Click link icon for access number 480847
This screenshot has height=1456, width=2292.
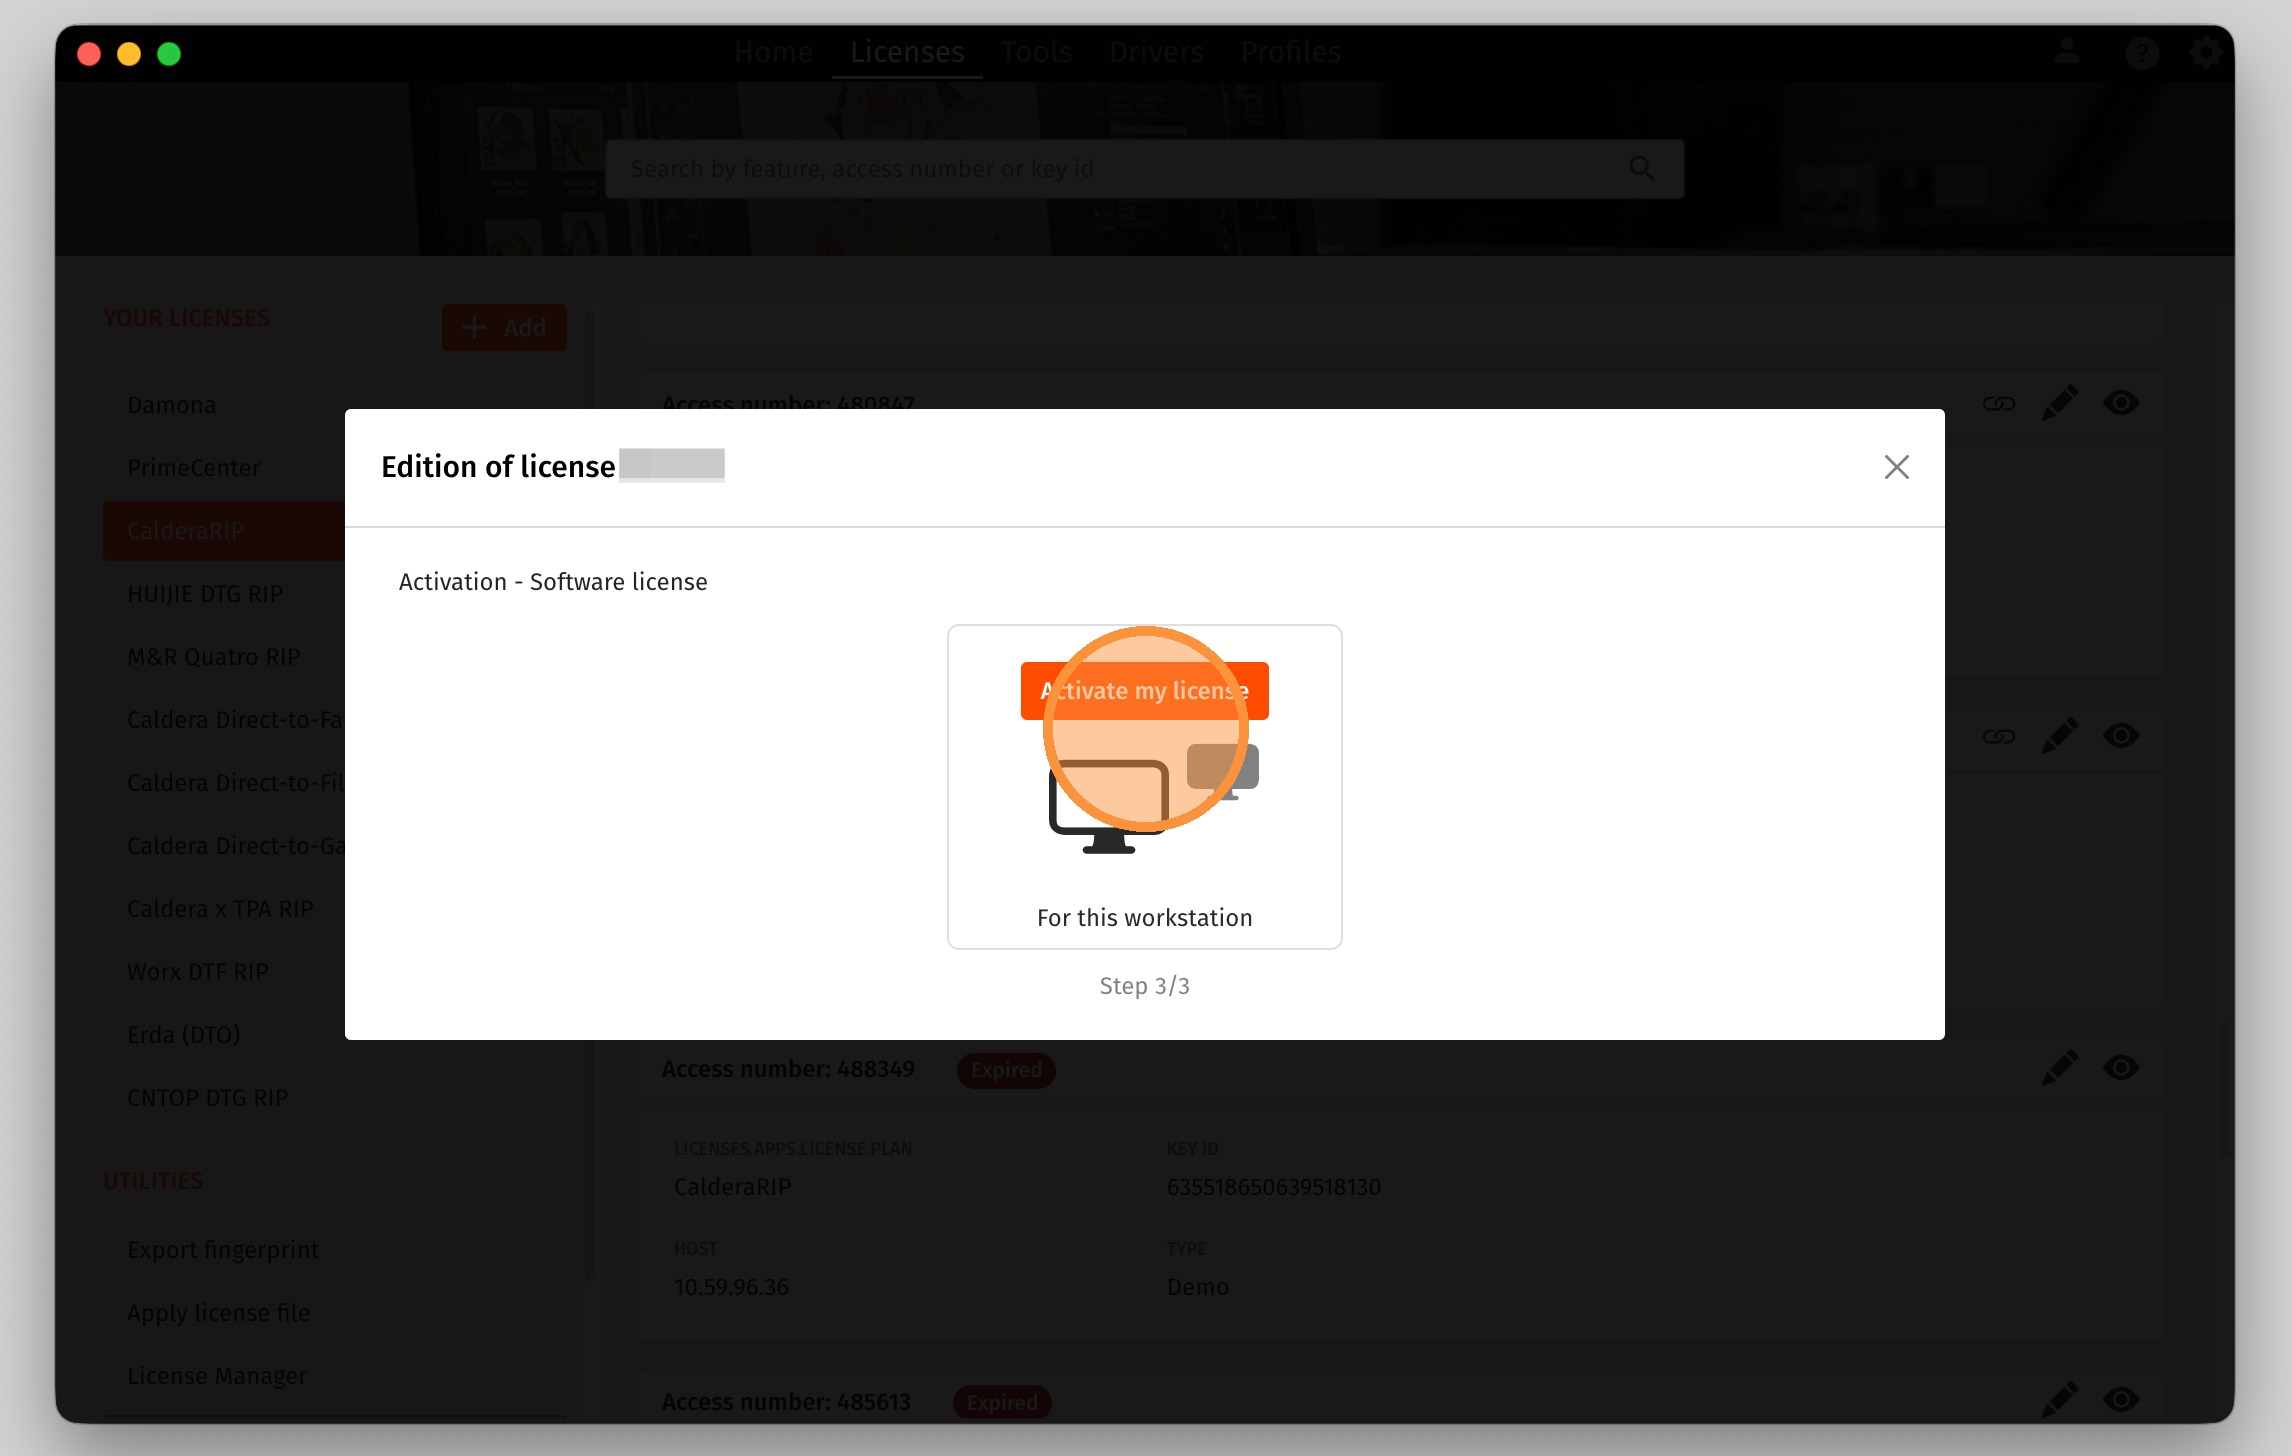click(x=1999, y=403)
